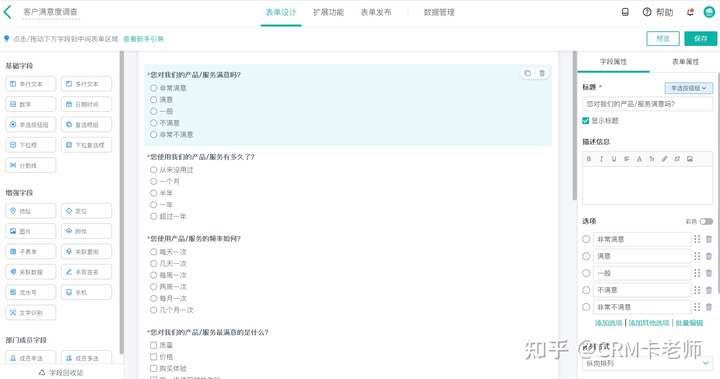Viewport: 720px width, 379px height.
Task: Click the 保存 button
Action: pos(700,39)
